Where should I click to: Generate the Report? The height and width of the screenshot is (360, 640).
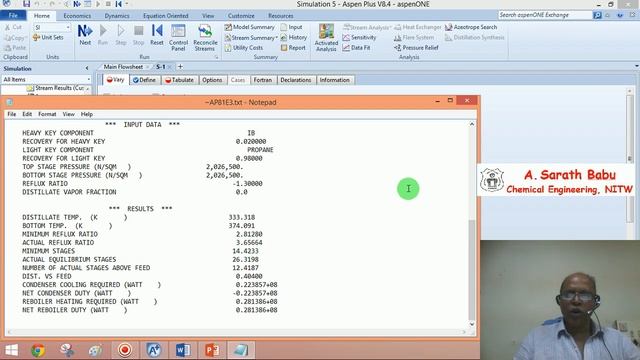(x=293, y=48)
